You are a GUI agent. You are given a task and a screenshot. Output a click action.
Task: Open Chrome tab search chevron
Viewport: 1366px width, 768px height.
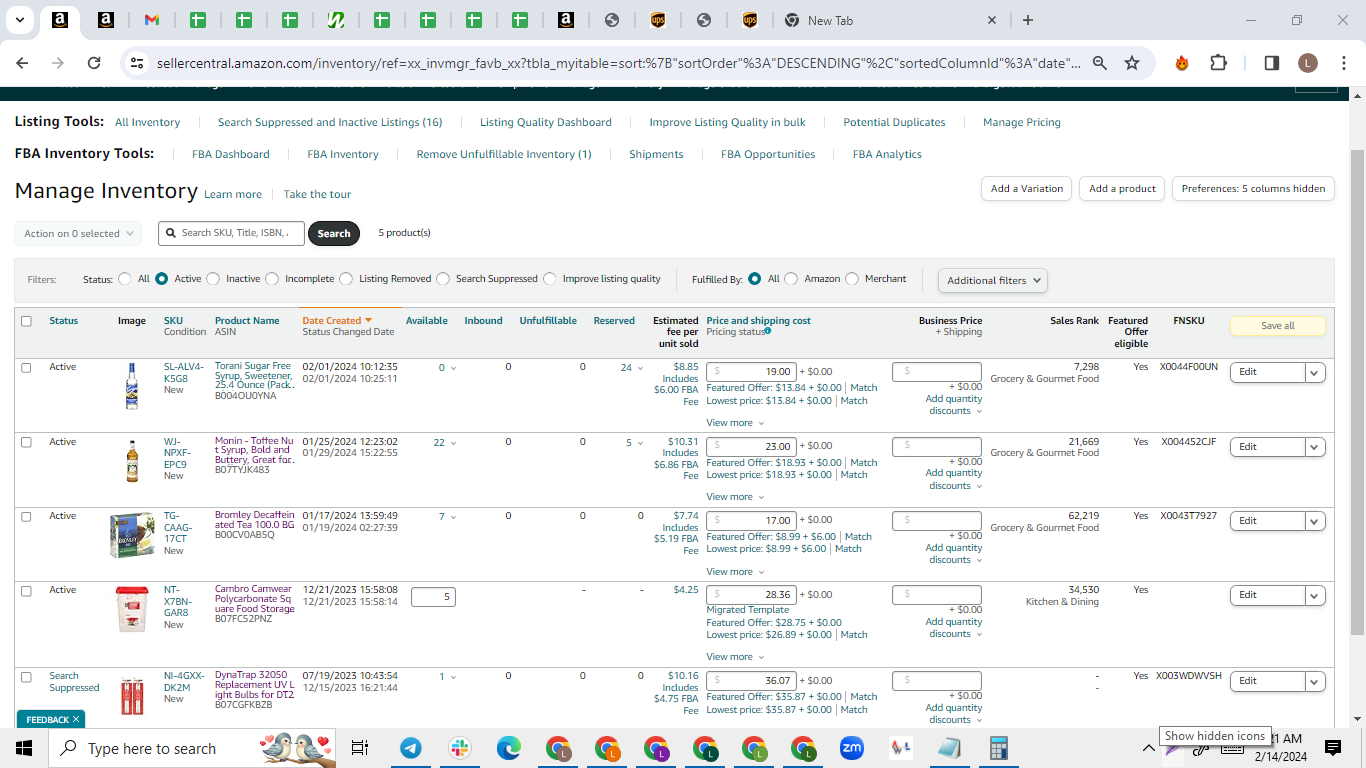(19, 20)
